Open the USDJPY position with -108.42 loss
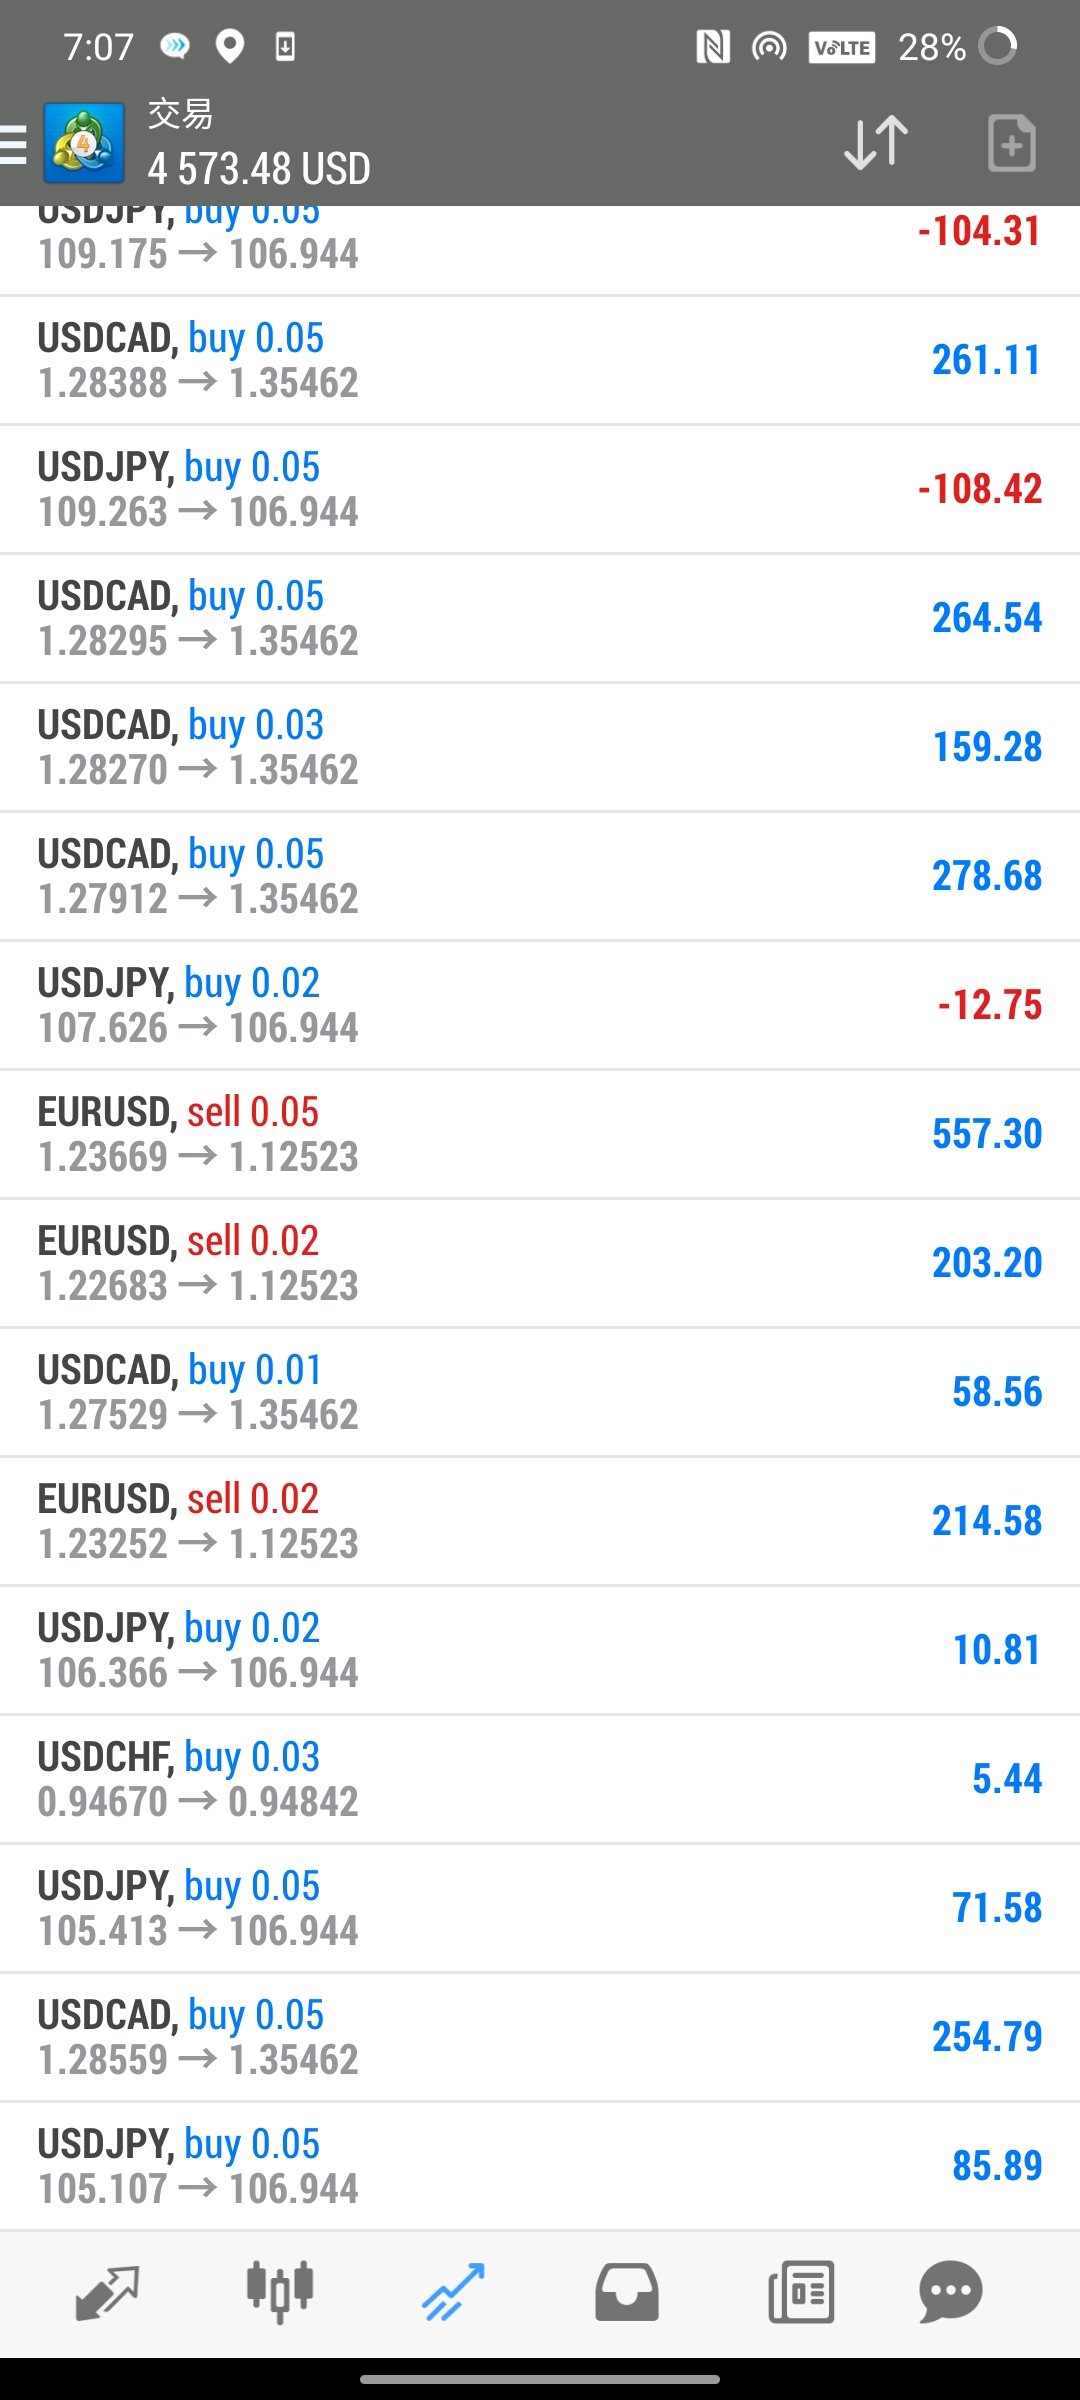 coord(540,490)
